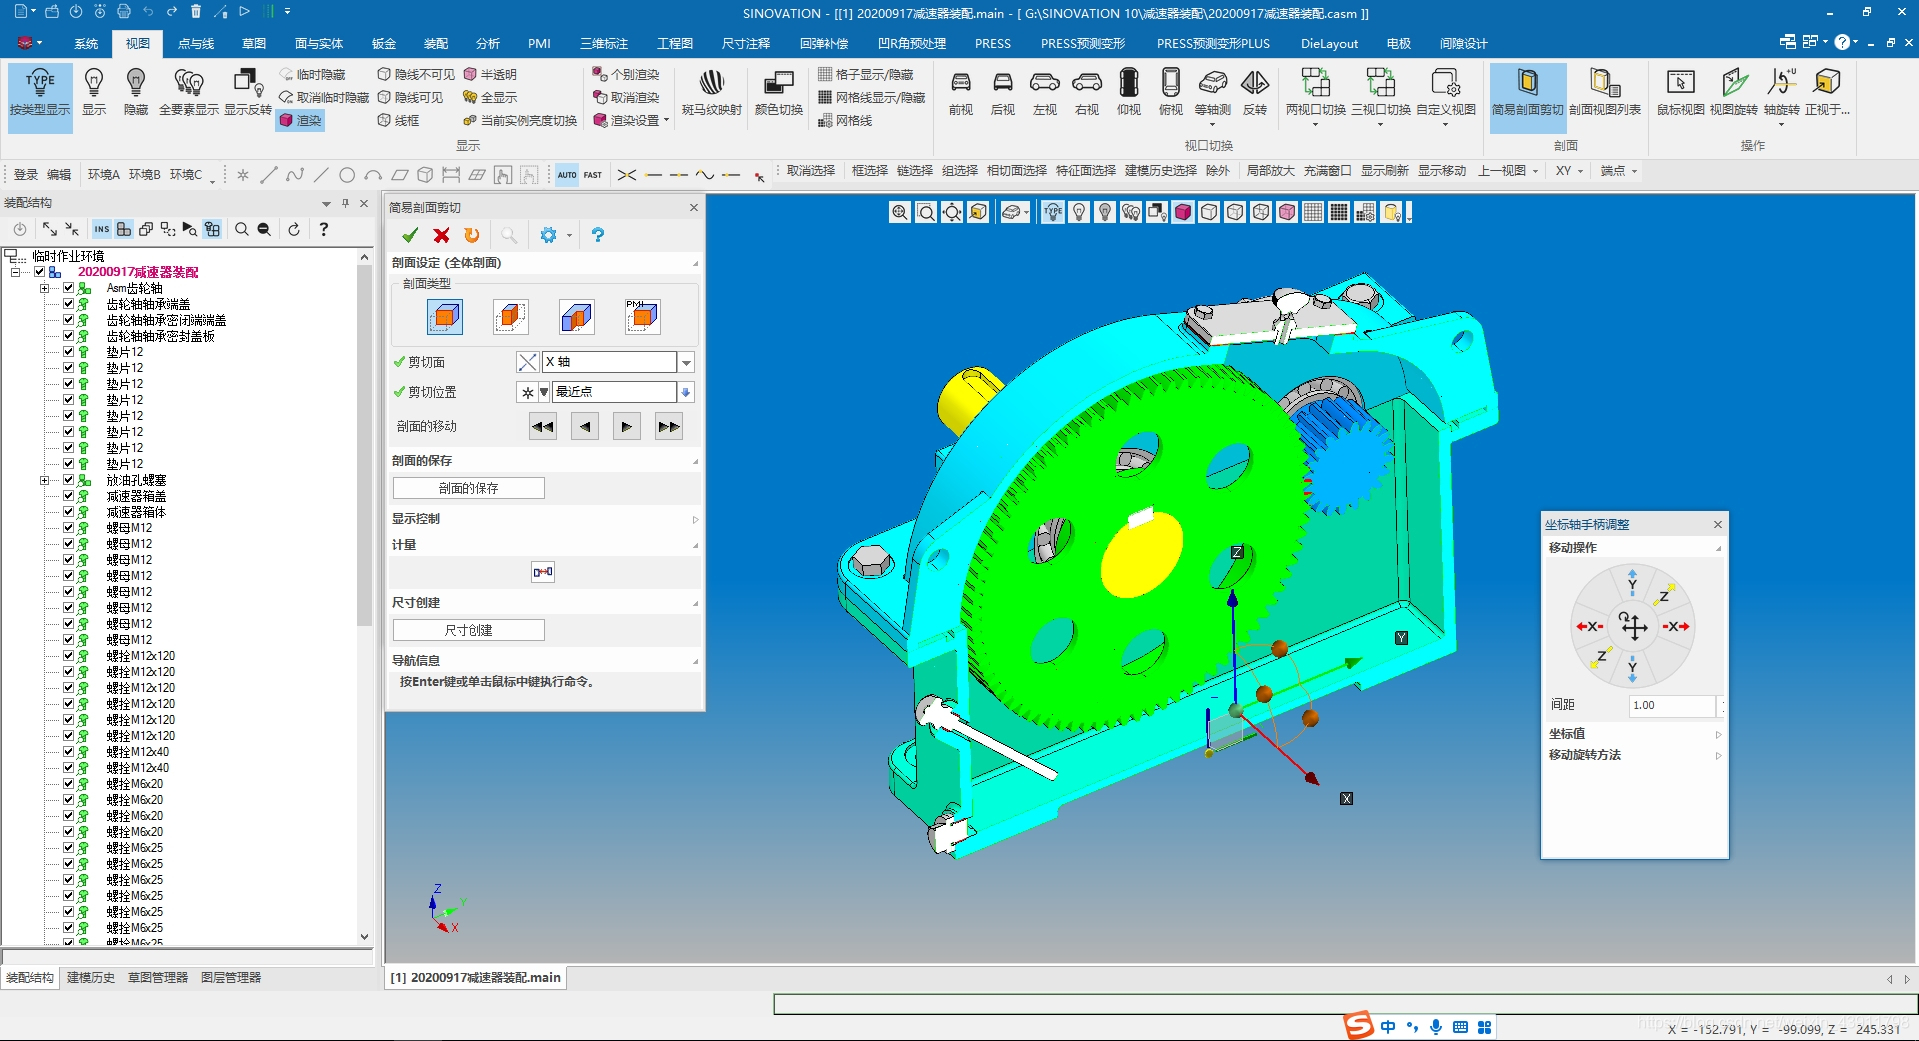Select the first full-section type icon

tap(445, 317)
